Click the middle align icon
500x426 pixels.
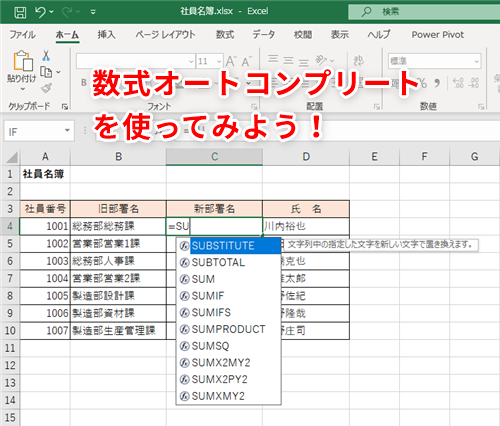point(288,60)
